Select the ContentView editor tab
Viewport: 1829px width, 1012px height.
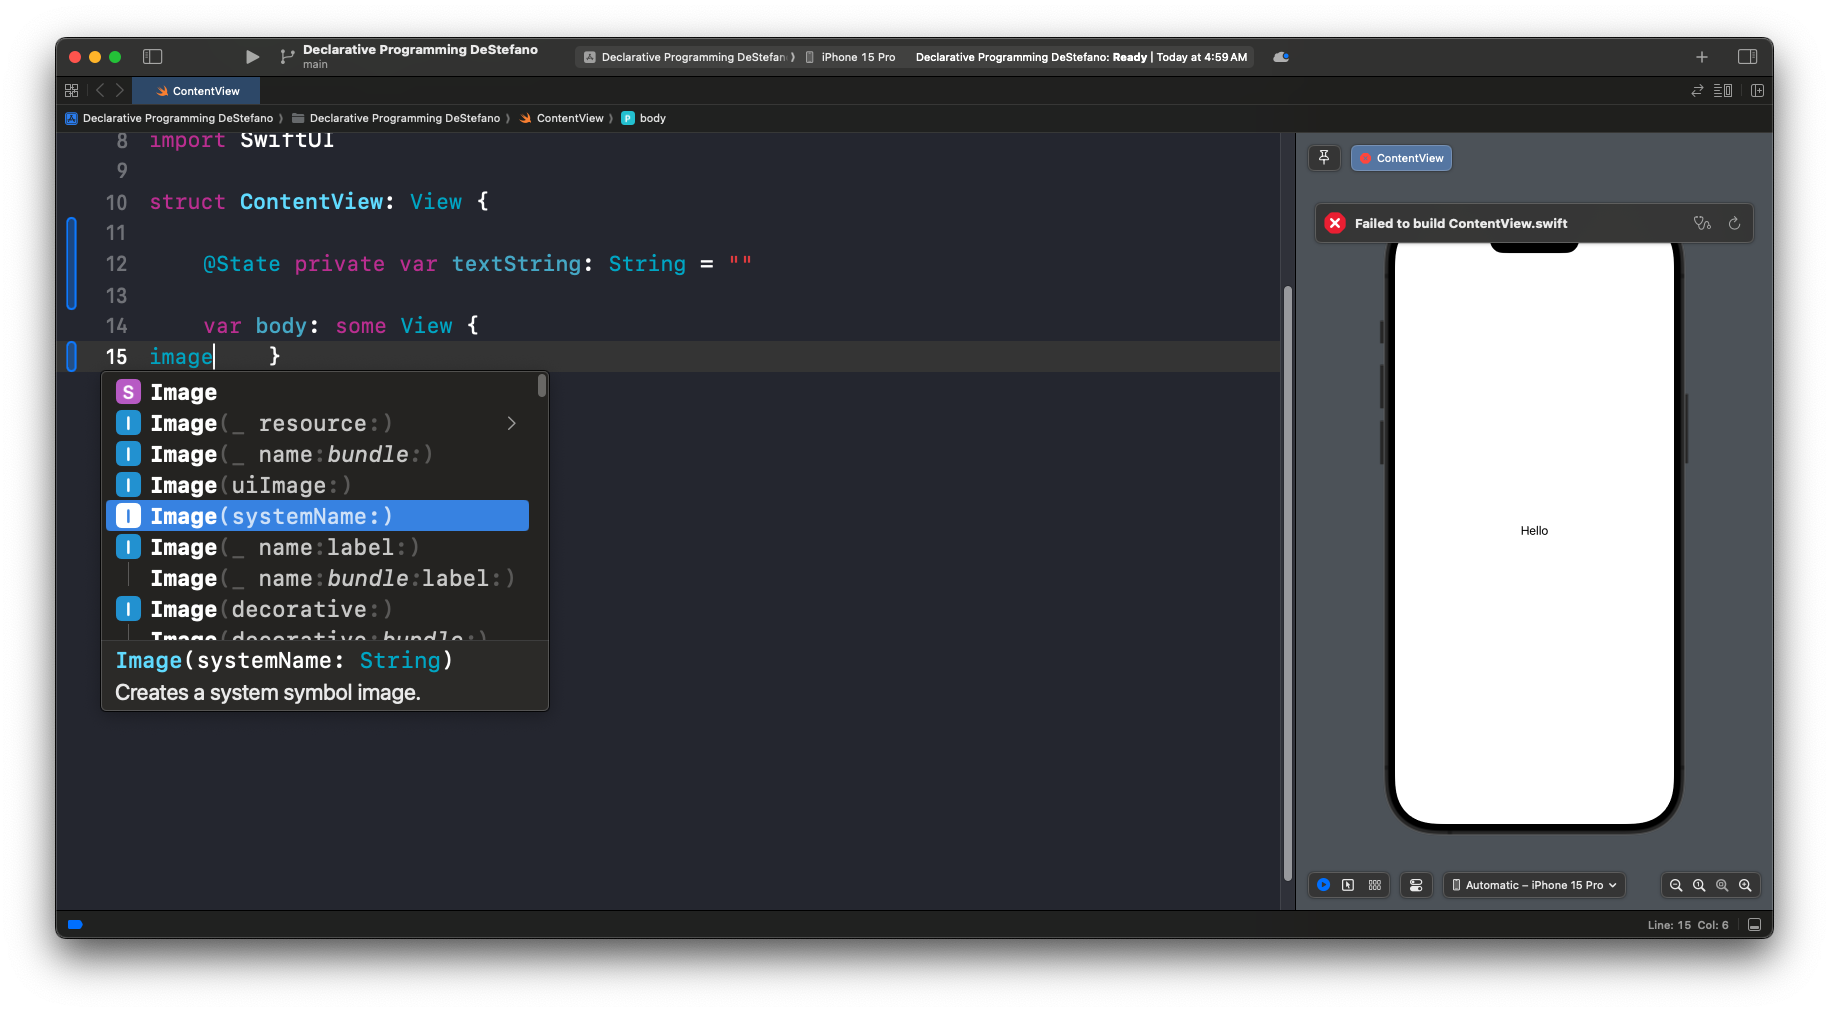coord(197,91)
